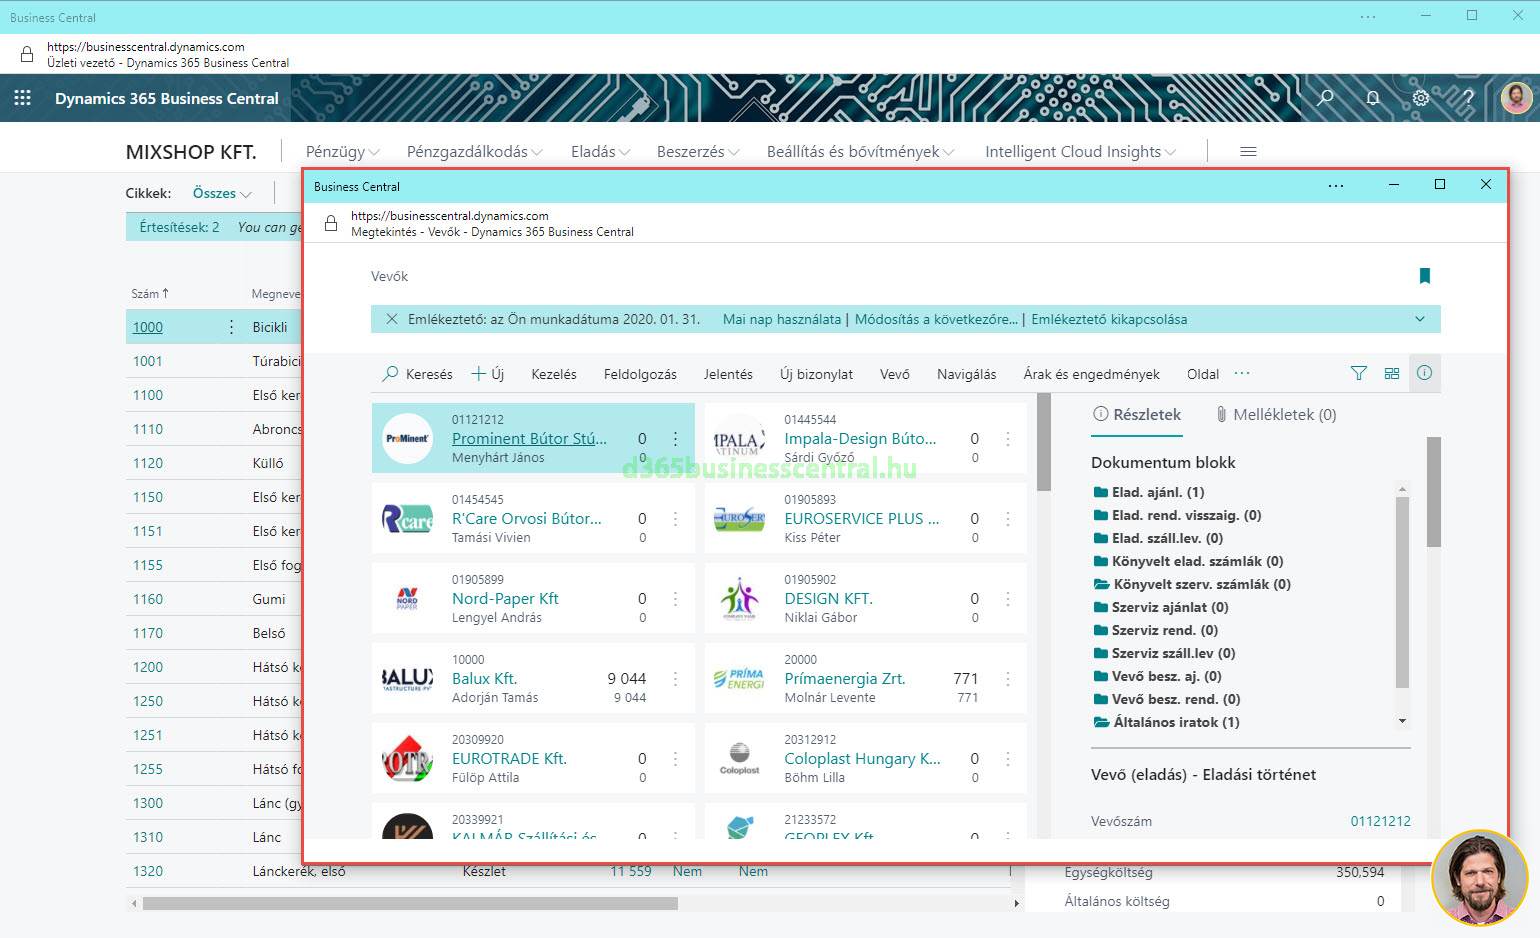Viewport: 1540px width, 938px height.
Task: Show more options for Prominent Bútor tile
Action: tap(676, 438)
